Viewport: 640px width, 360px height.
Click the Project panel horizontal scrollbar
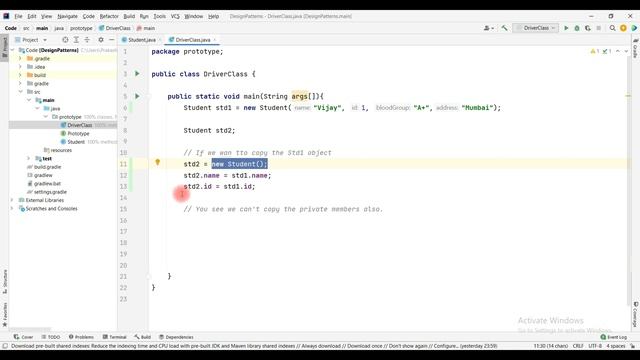point(29,329)
